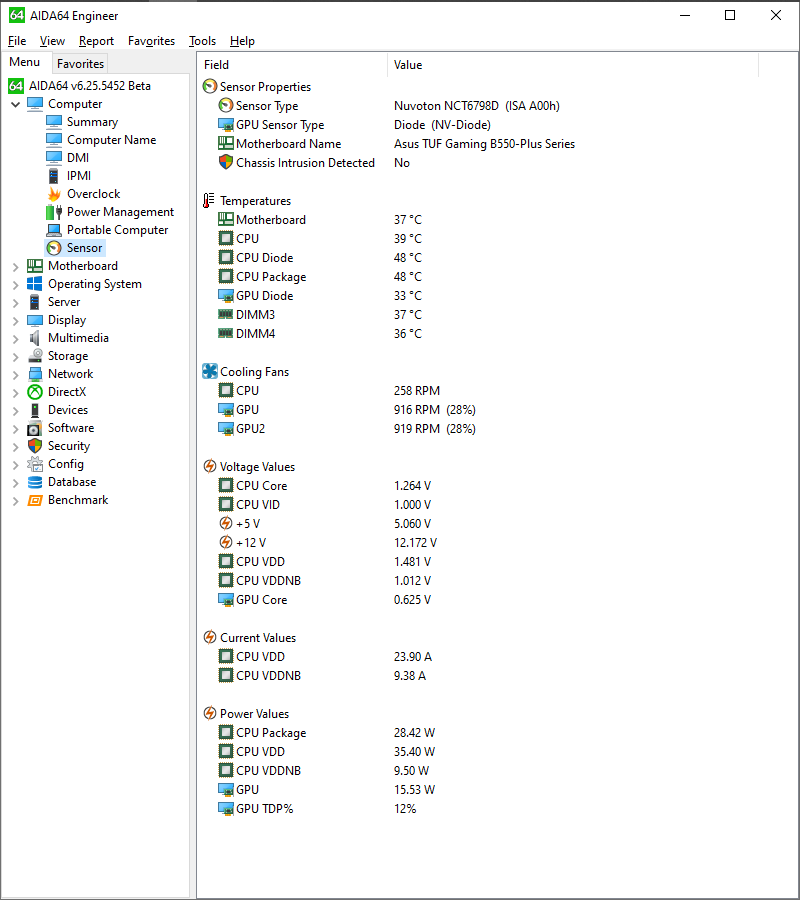Click the Benchmark orange icon

[35, 500]
